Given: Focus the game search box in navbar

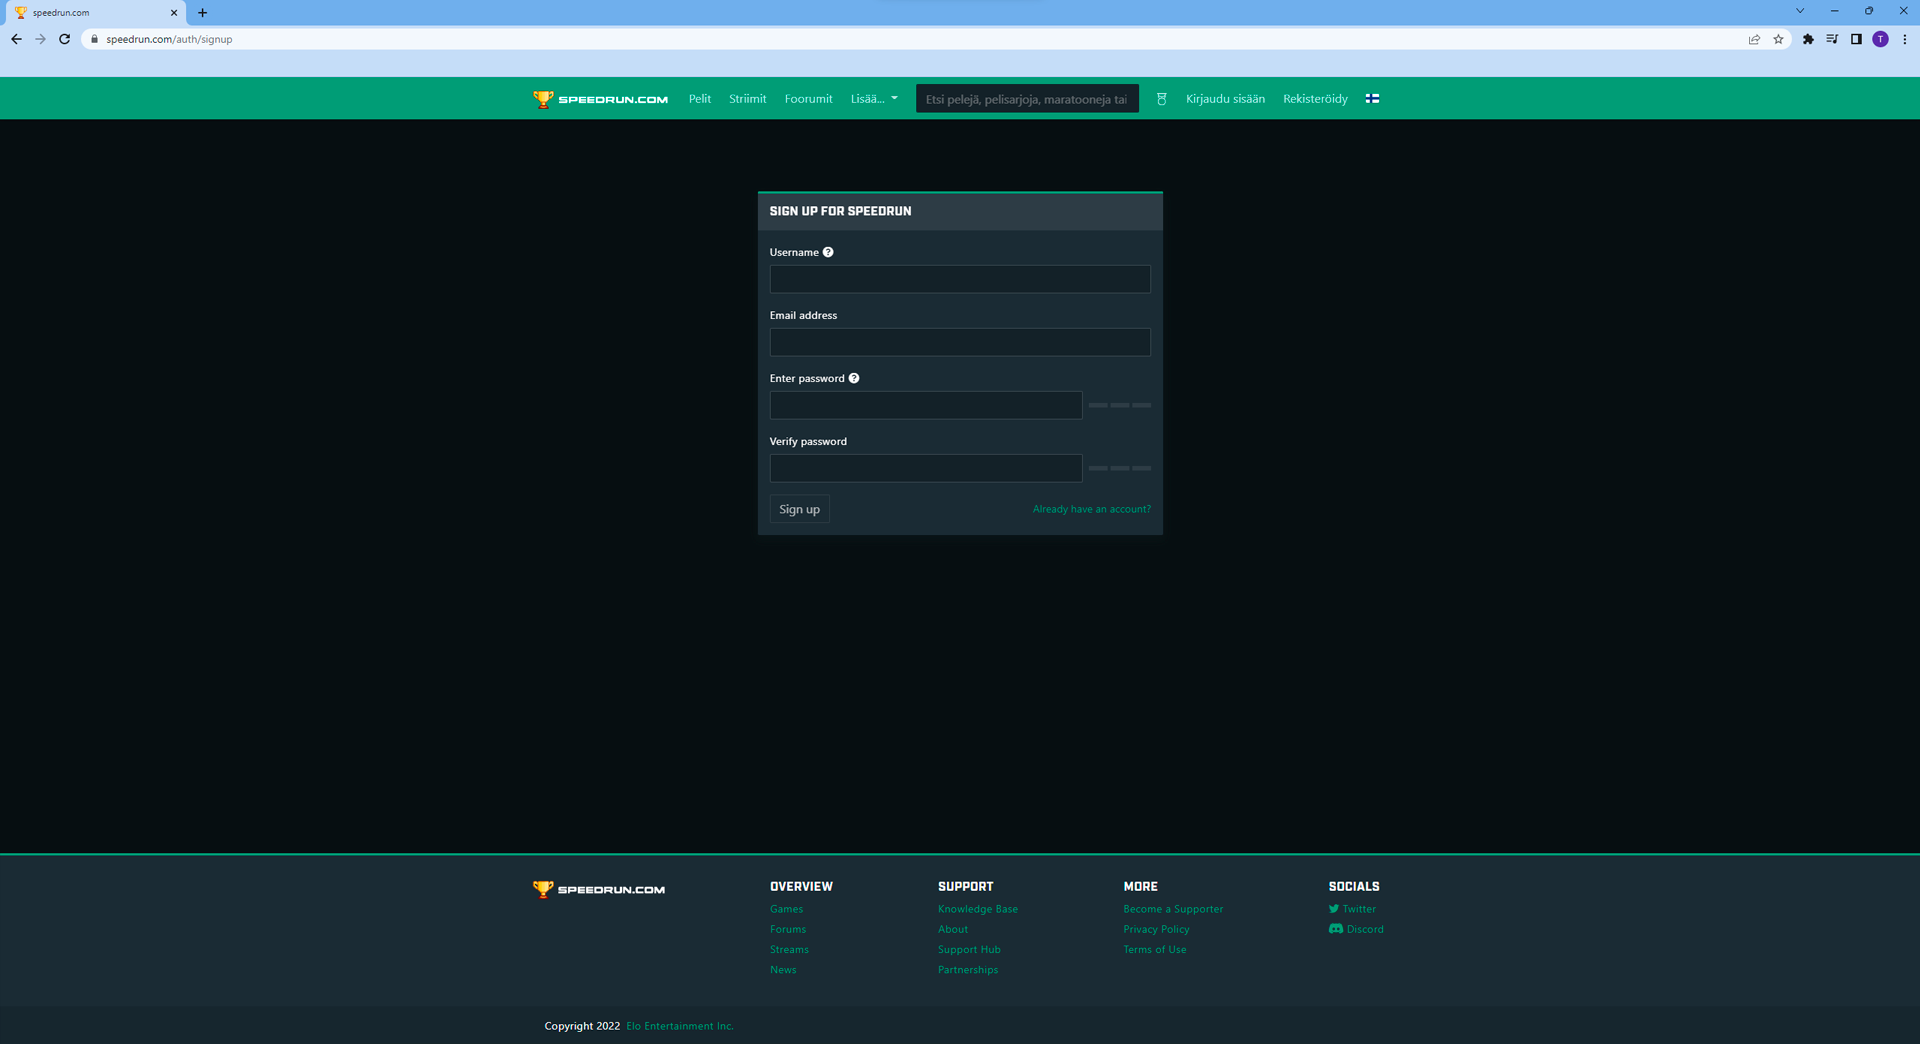Looking at the screenshot, I should click(x=1026, y=99).
